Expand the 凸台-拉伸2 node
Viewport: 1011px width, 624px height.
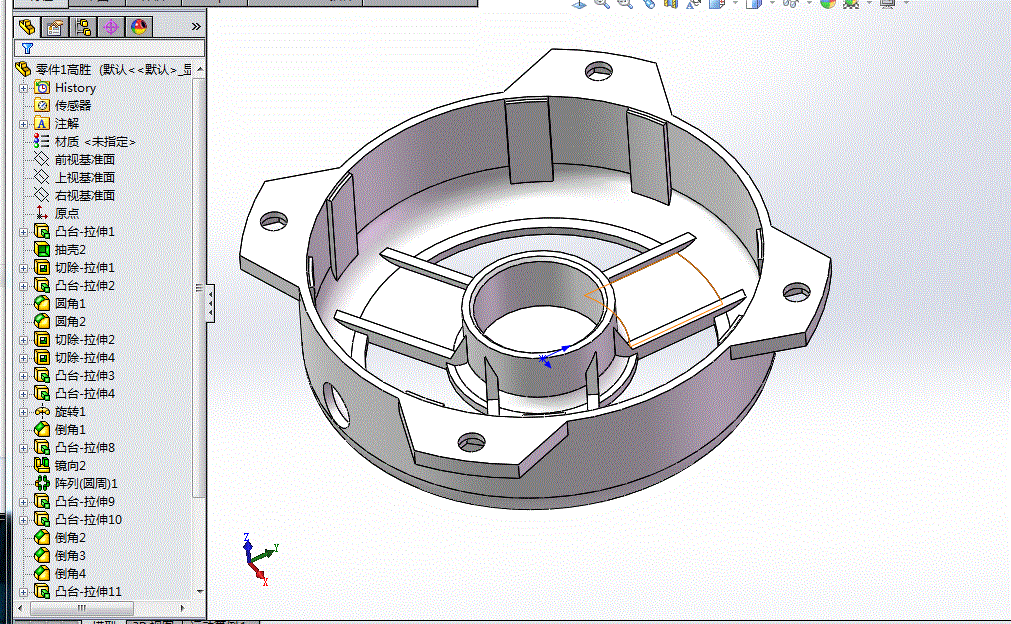pyautogui.click(x=24, y=286)
